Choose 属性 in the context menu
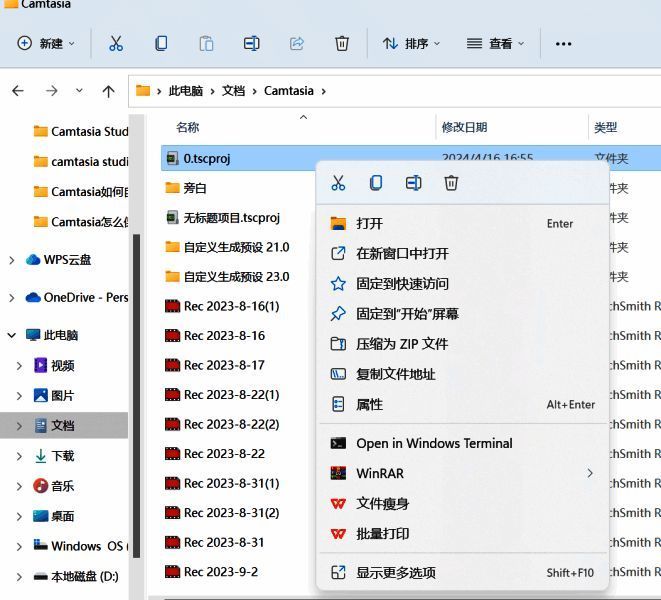Viewport: 661px width, 600px height. pos(462,404)
